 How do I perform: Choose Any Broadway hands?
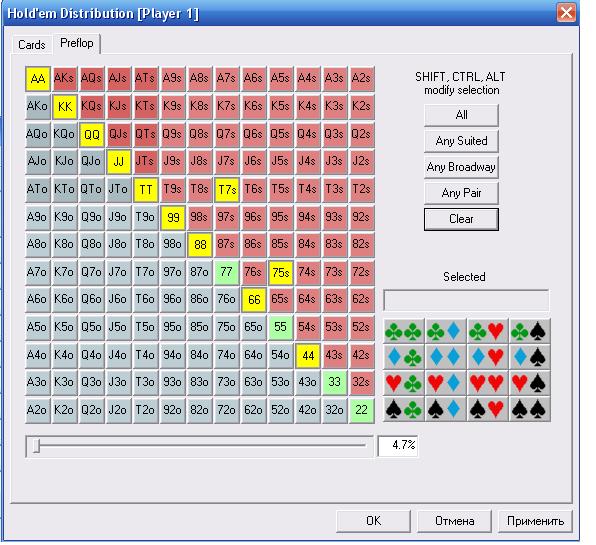tap(461, 167)
